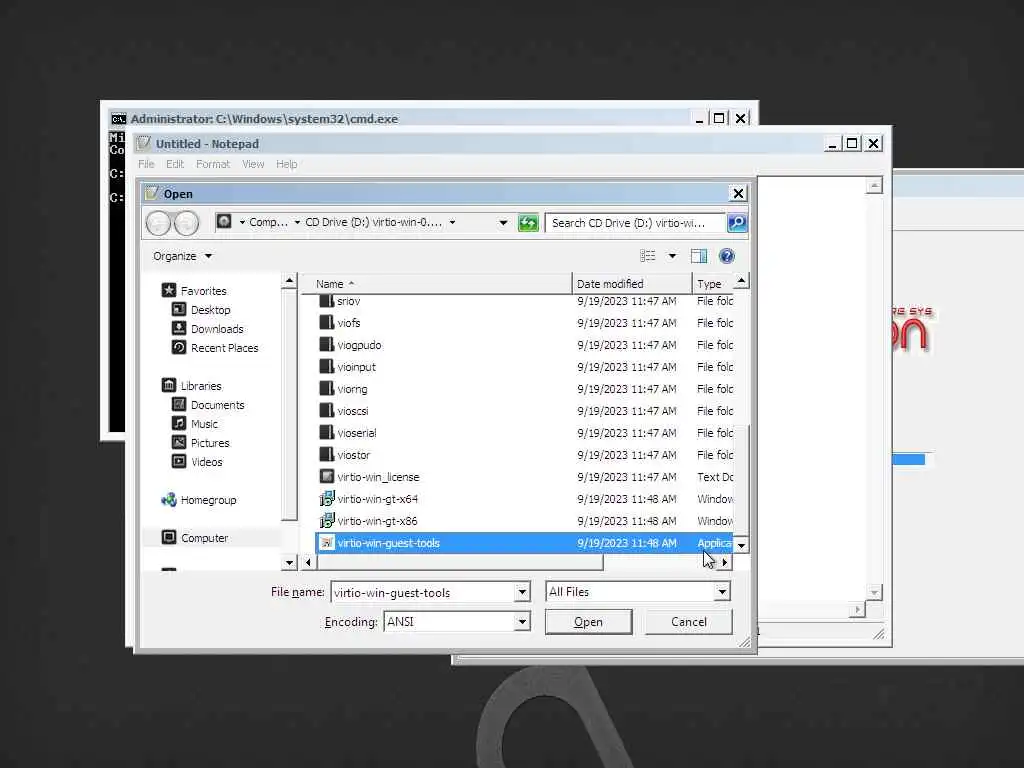
Task: Open Notepad View menu
Action: click(x=253, y=164)
